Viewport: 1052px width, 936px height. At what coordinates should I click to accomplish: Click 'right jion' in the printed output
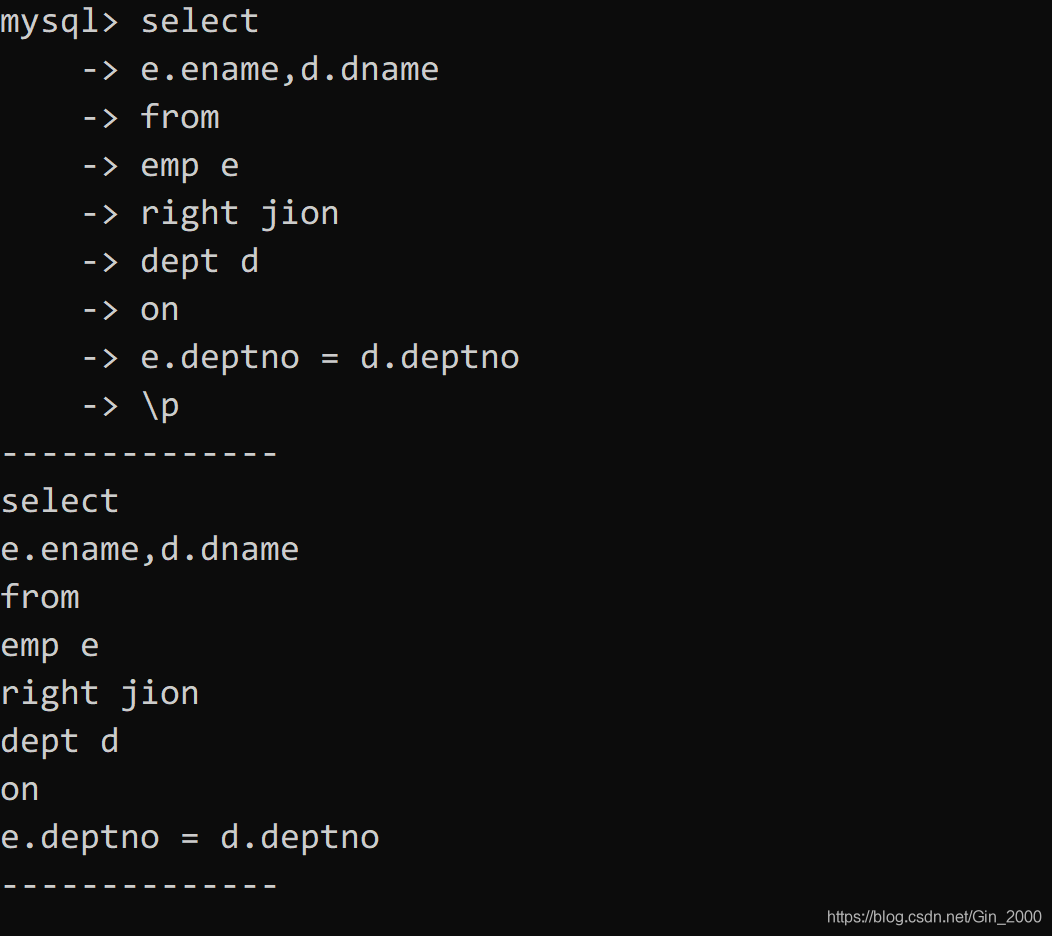pyautogui.click(x=100, y=694)
